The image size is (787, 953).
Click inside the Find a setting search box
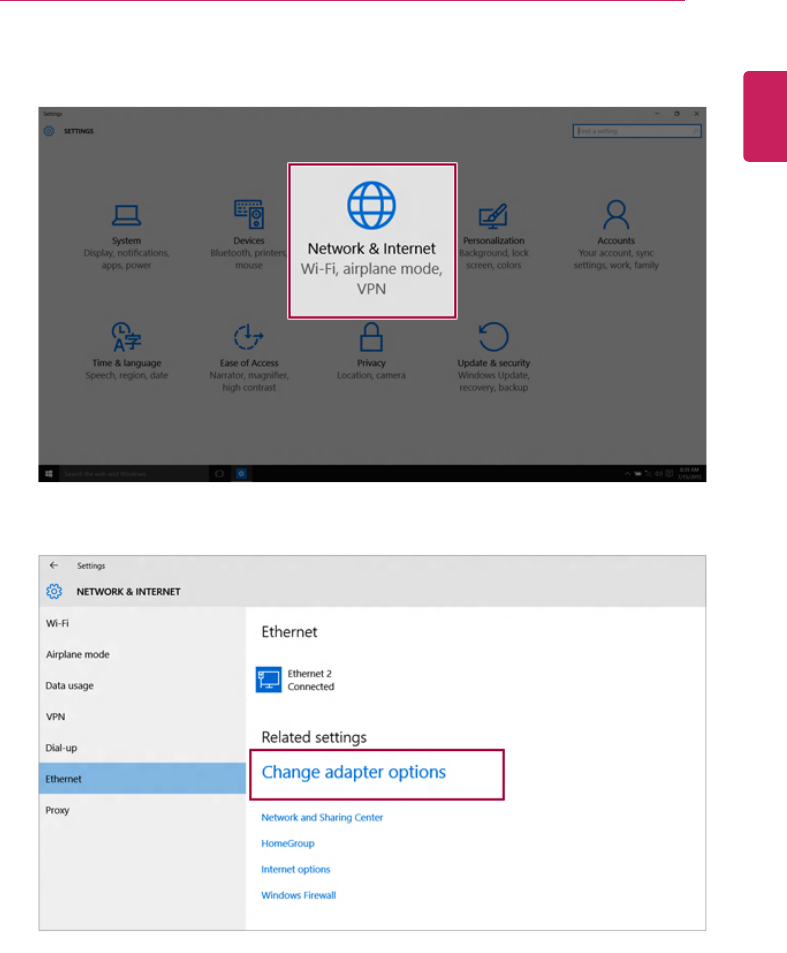637,131
